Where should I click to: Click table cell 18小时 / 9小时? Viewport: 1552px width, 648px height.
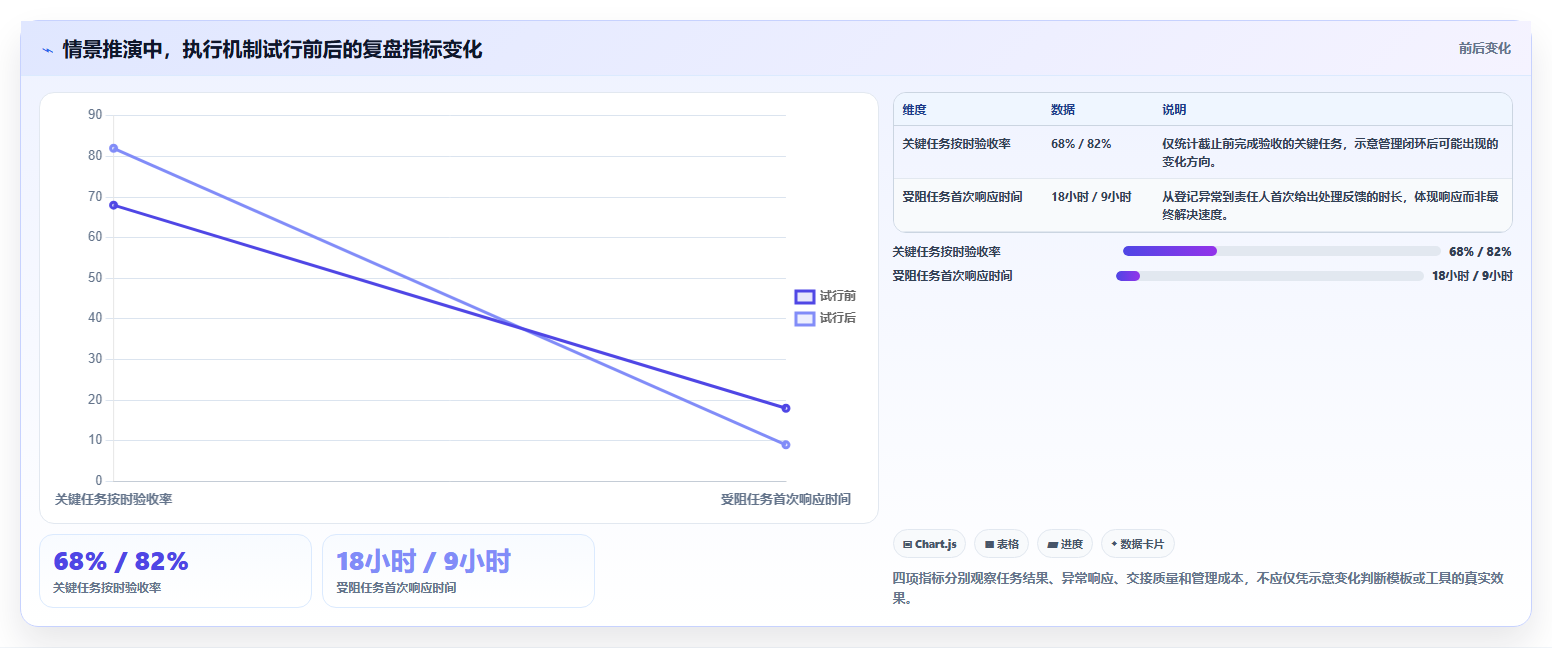[1091, 197]
